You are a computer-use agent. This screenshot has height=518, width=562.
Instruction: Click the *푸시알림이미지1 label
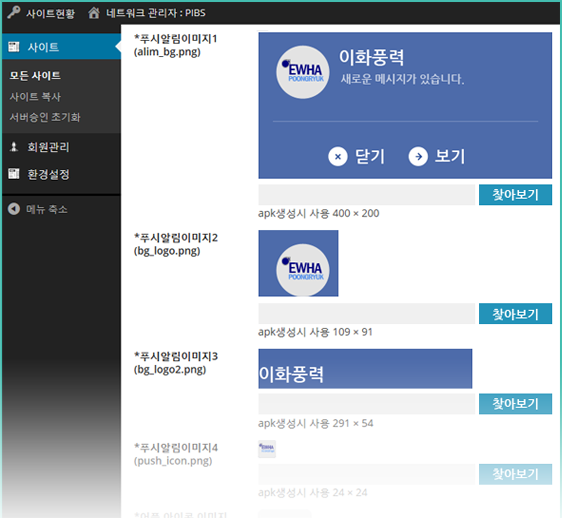(176, 38)
